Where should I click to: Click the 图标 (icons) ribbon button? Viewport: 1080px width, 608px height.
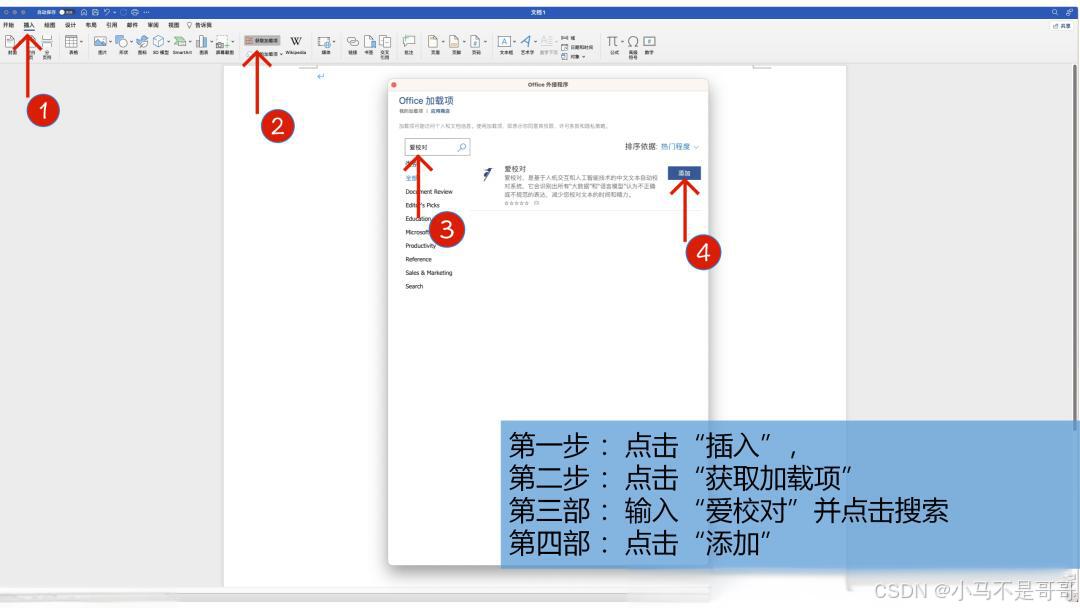point(142,42)
